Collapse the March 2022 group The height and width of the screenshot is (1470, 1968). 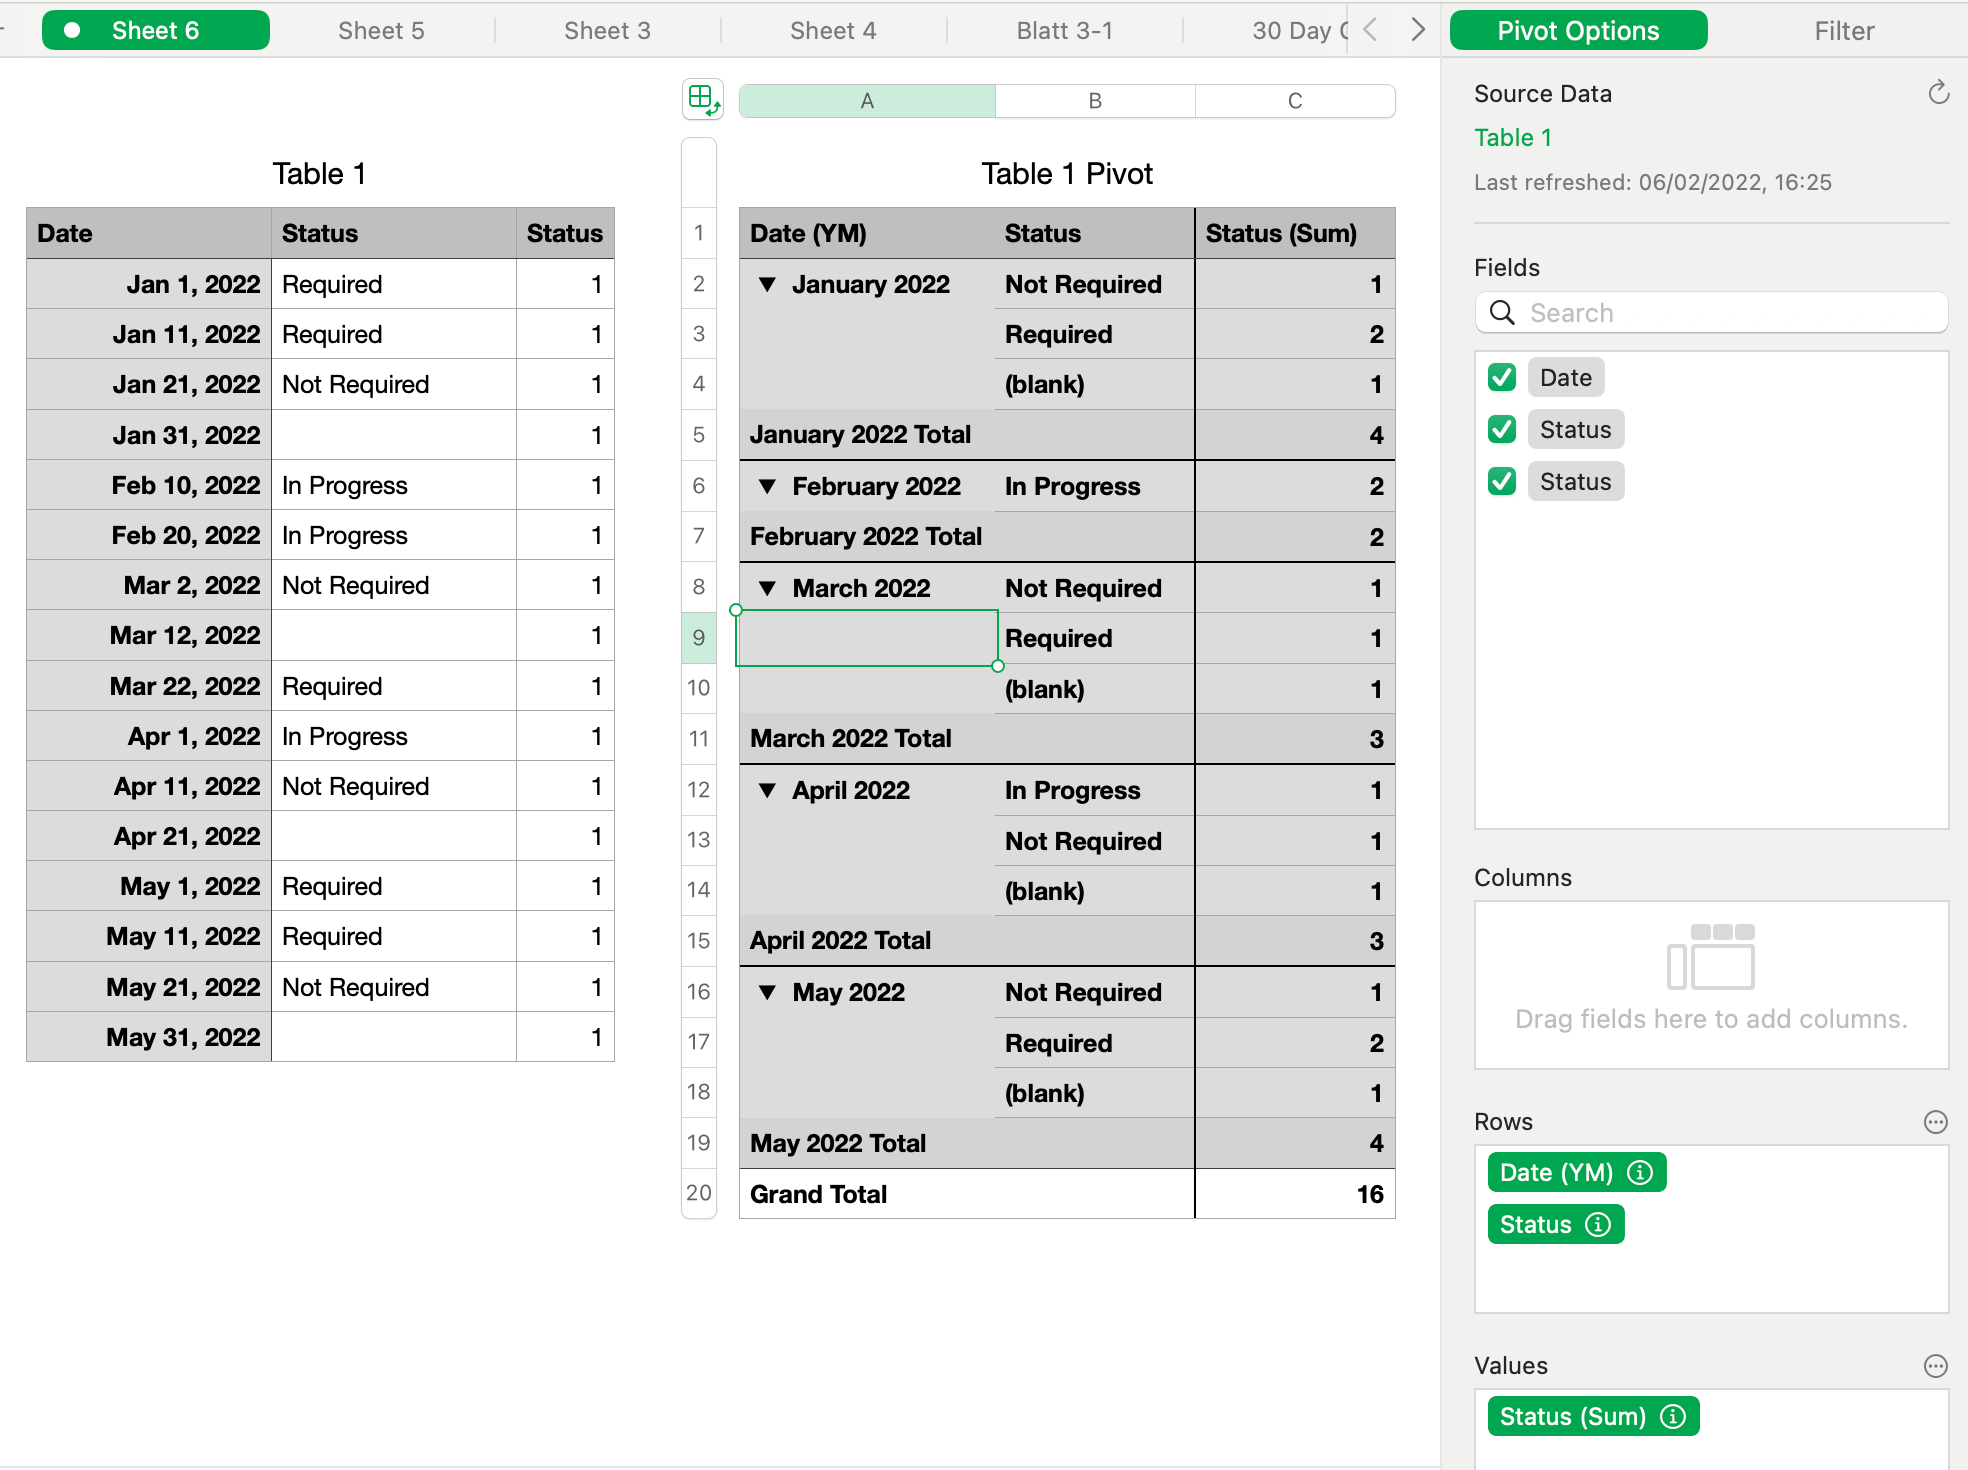point(767,589)
